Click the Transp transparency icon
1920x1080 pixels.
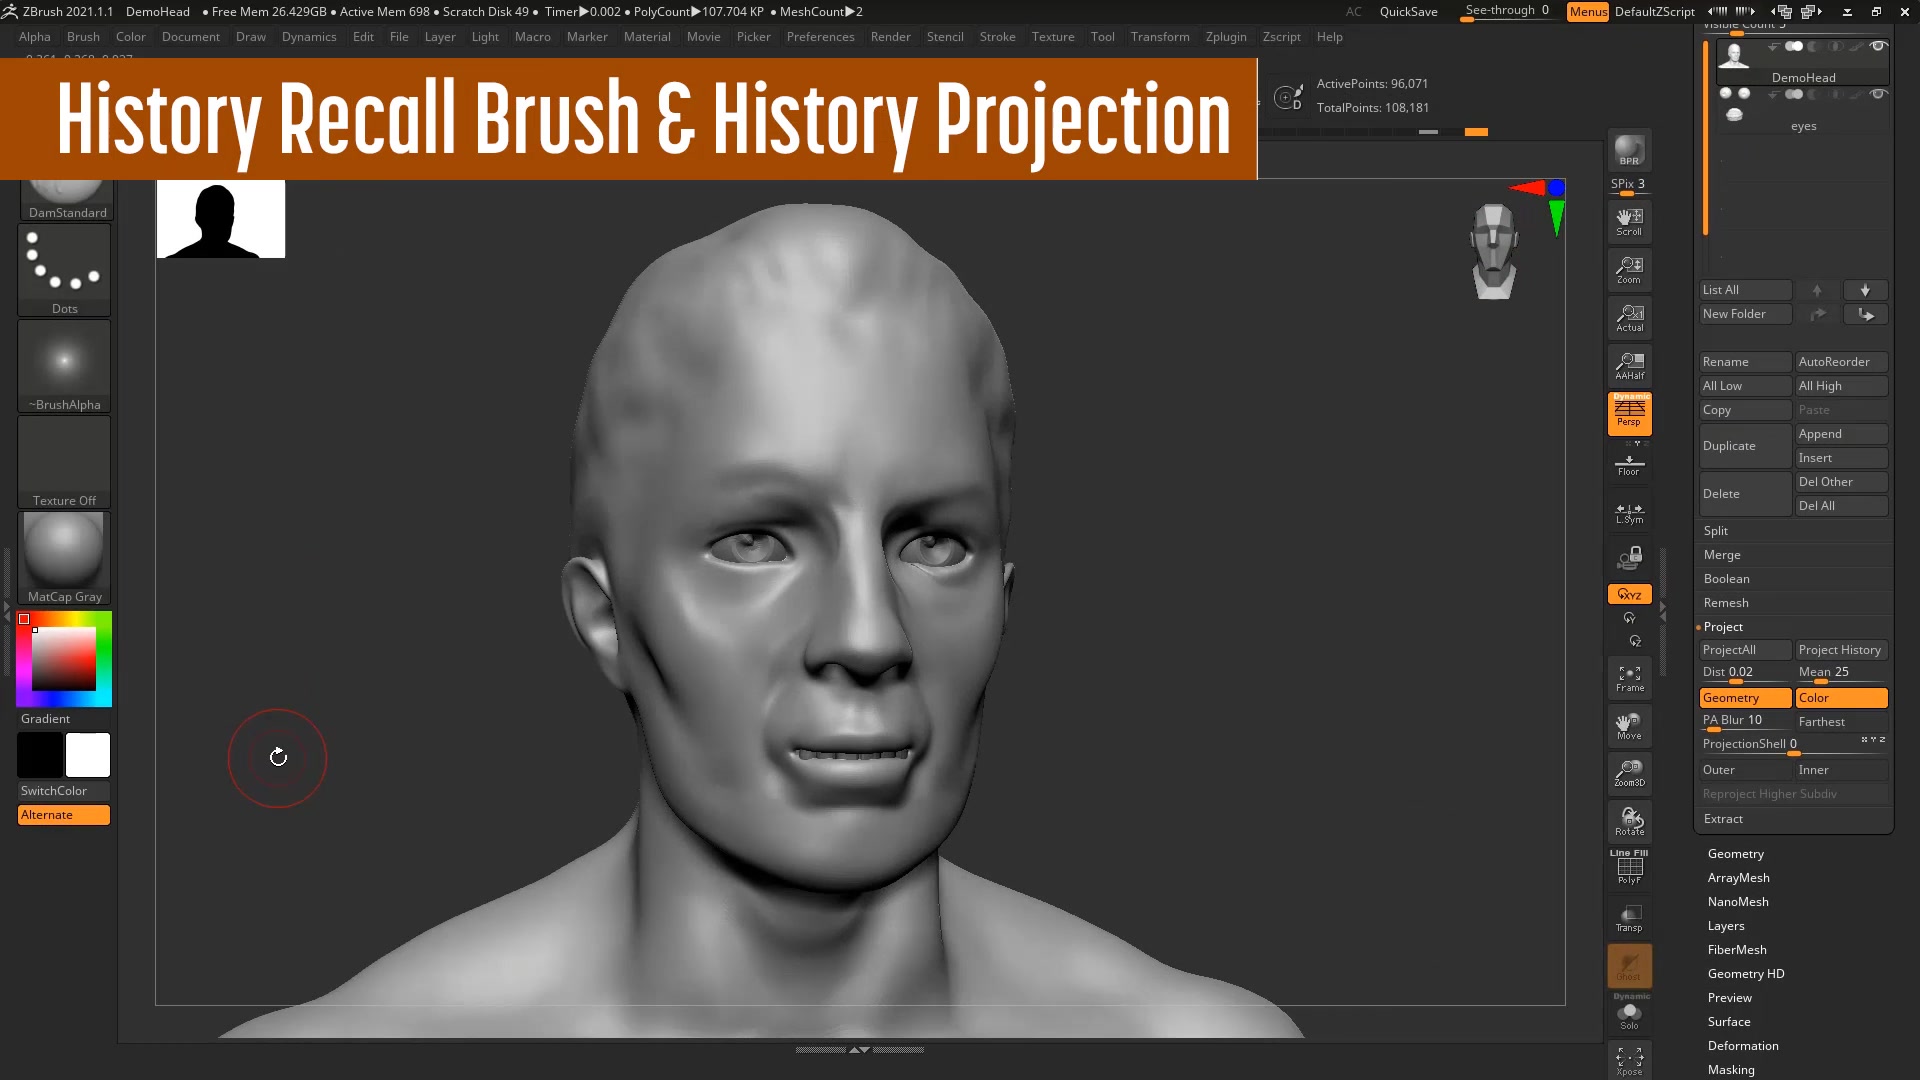[1629, 918]
